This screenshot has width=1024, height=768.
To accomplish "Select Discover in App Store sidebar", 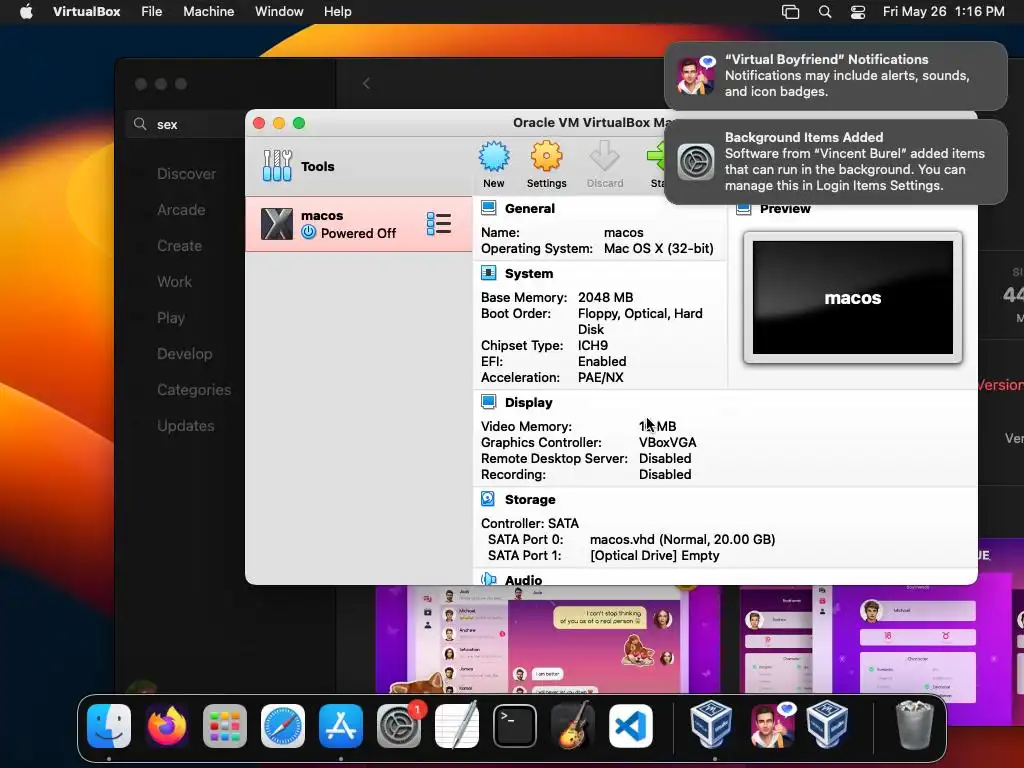I will pos(186,174).
